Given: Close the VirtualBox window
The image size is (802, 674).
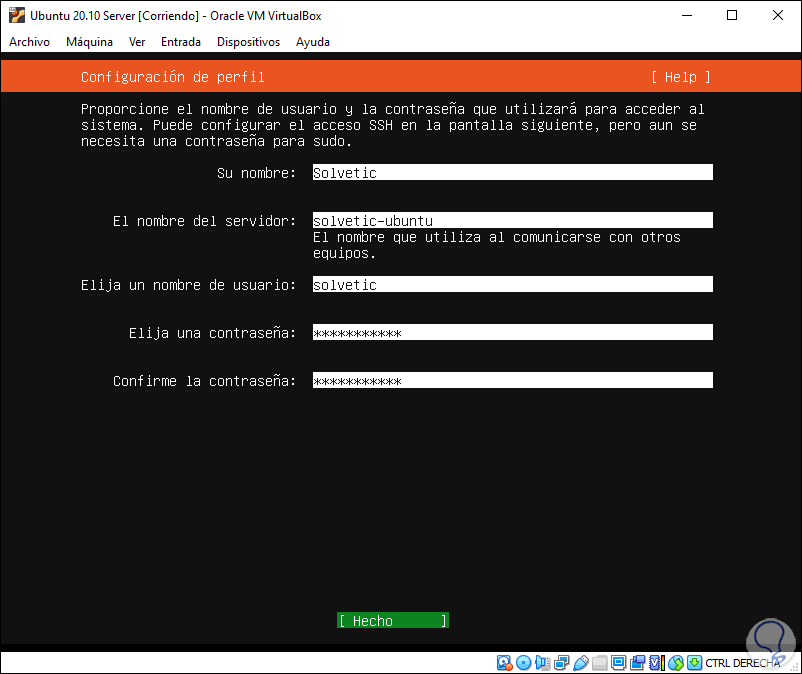Looking at the screenshot, I should point(777,15).
